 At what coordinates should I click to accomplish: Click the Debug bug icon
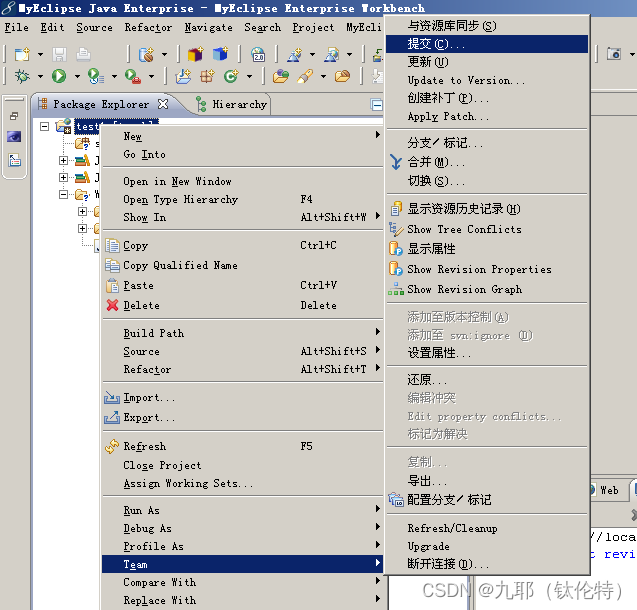tap(22, 76)
